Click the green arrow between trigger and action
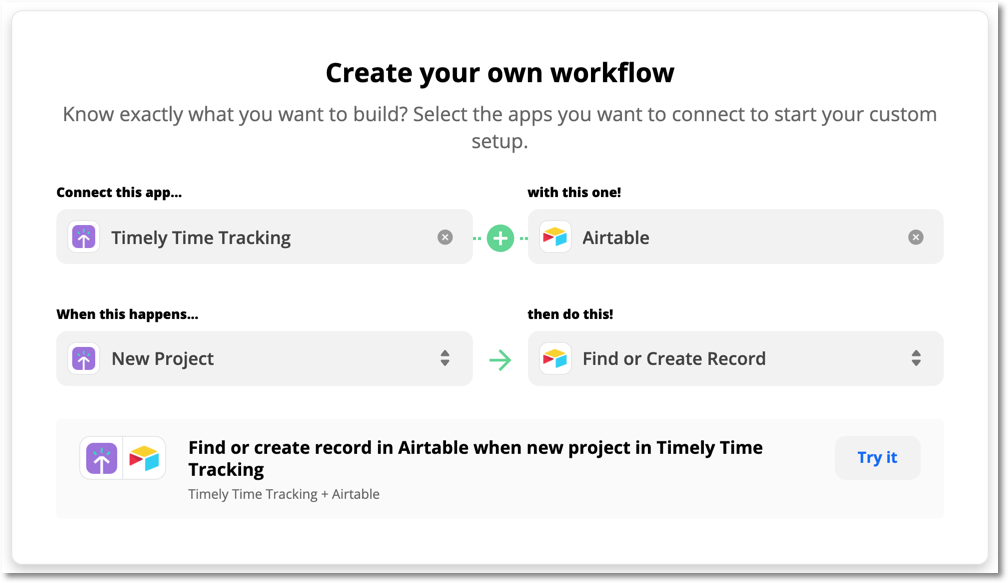The height and width of the screenshot is (583, 1008). pyautogui.click(x=500, y=358)
